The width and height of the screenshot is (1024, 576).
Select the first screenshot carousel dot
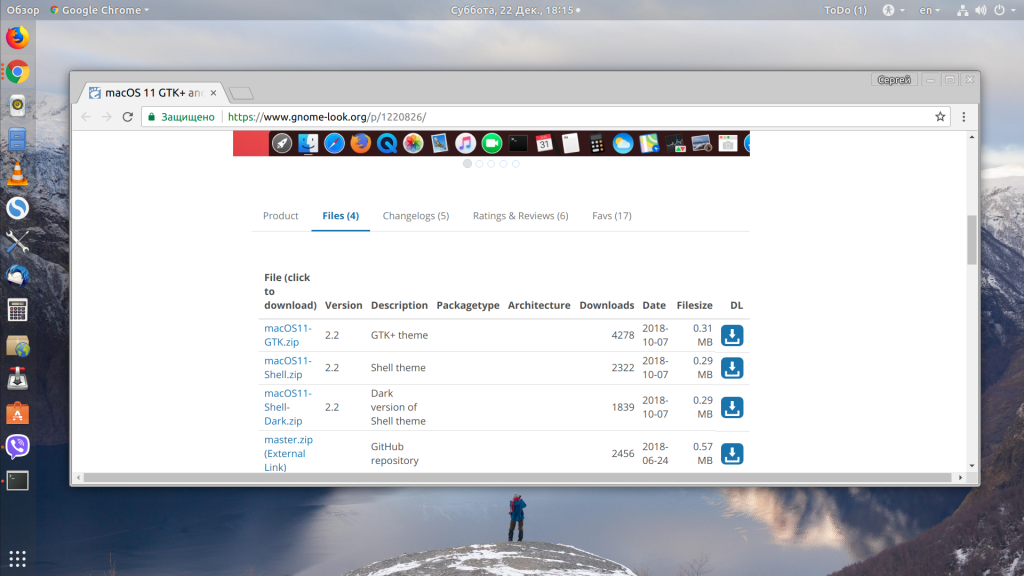point(467,163)
